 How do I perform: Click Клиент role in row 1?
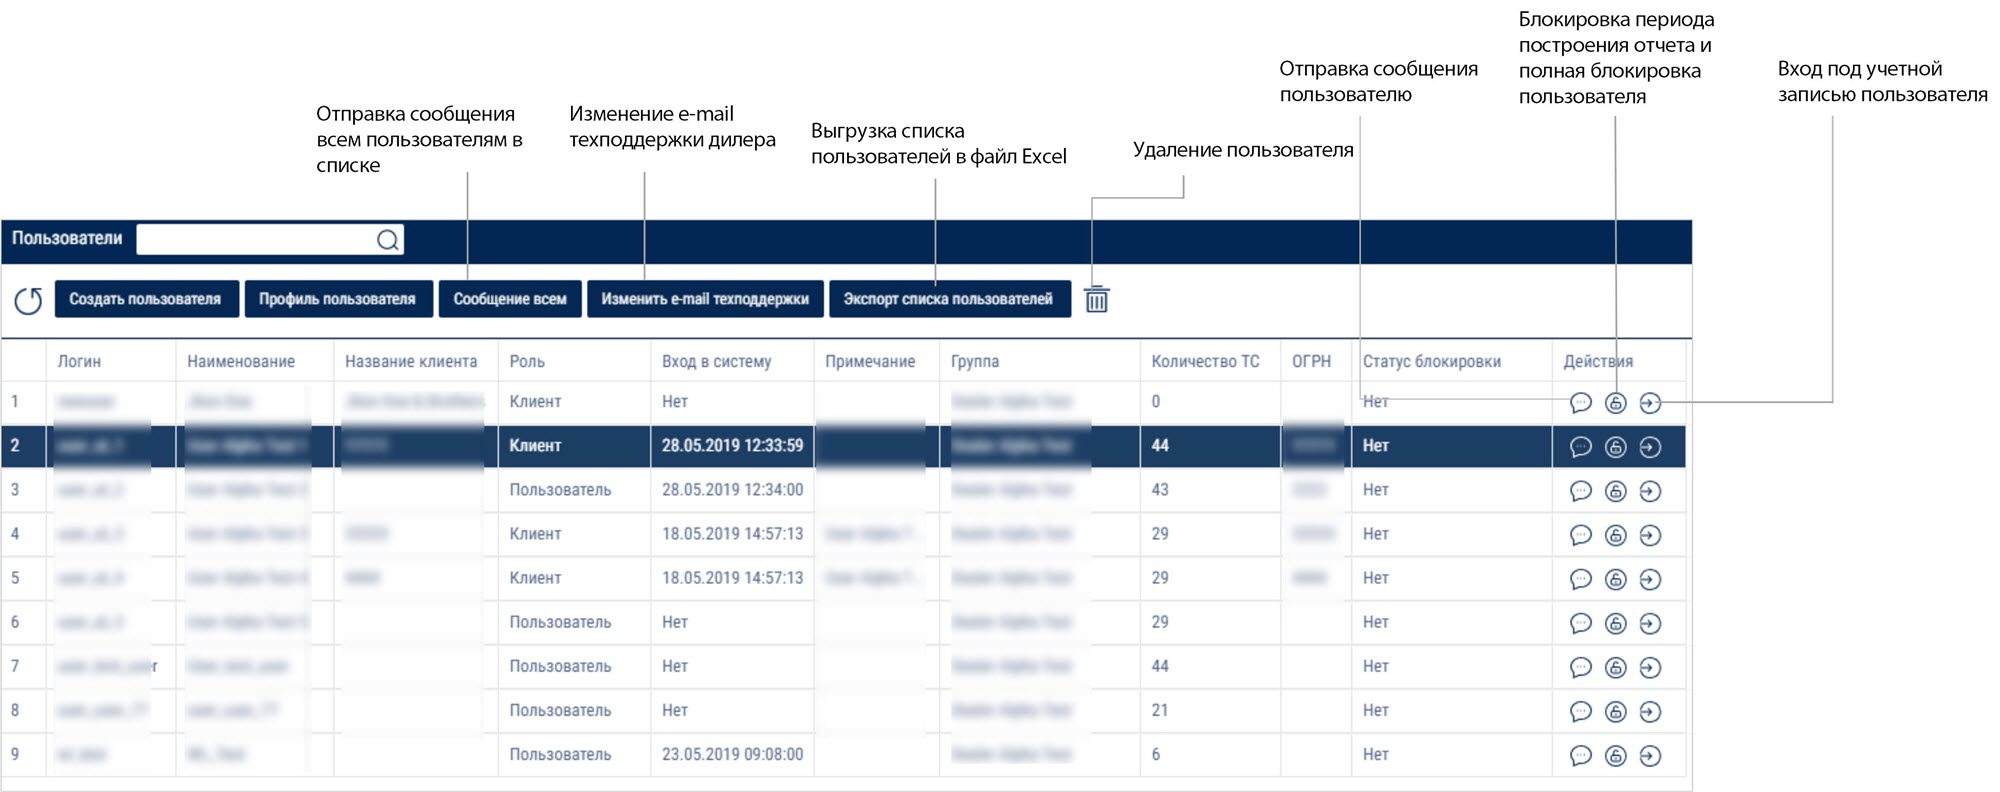coord(535,401)
